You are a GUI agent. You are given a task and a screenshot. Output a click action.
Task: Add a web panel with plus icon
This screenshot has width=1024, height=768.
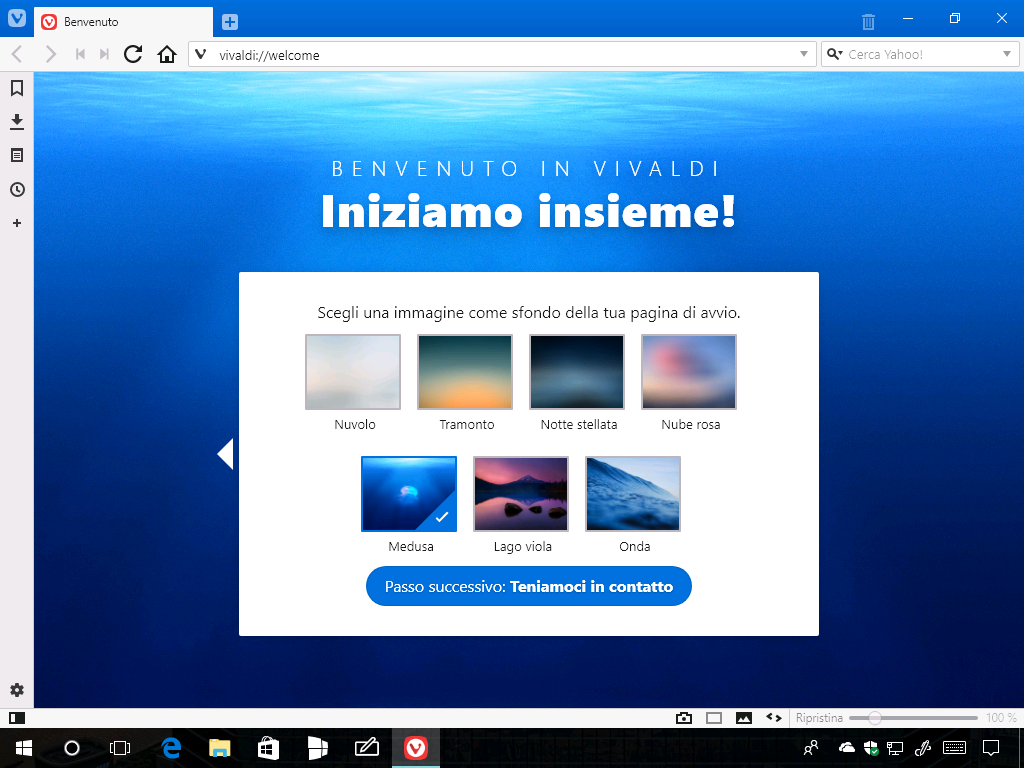(x=17, y=223)
